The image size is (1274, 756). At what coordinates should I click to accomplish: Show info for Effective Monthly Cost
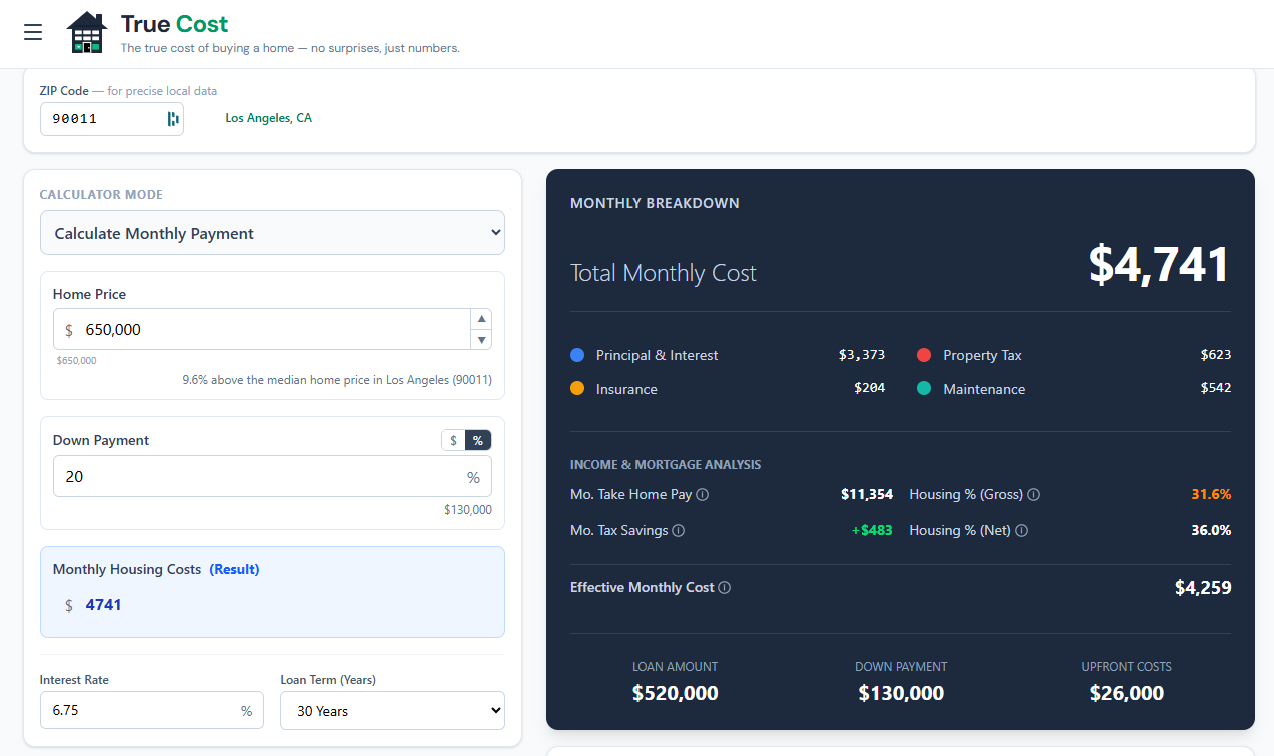(x=725, y=588)
